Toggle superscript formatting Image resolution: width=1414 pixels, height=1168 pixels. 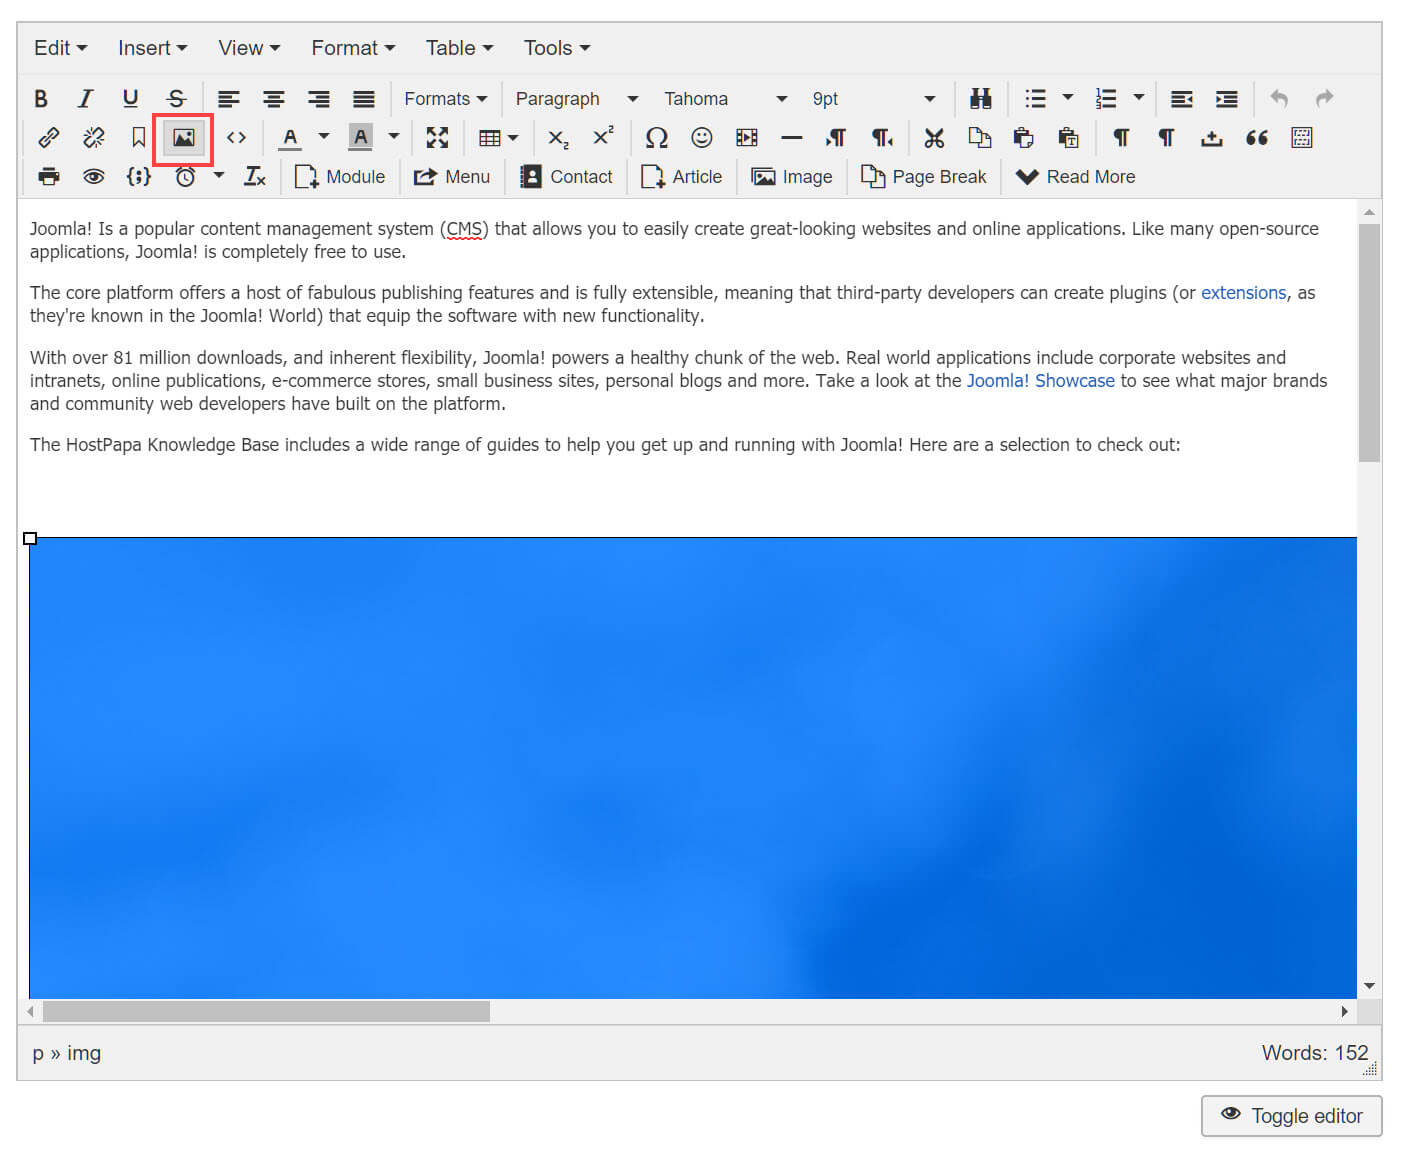[x=603, y=138]
